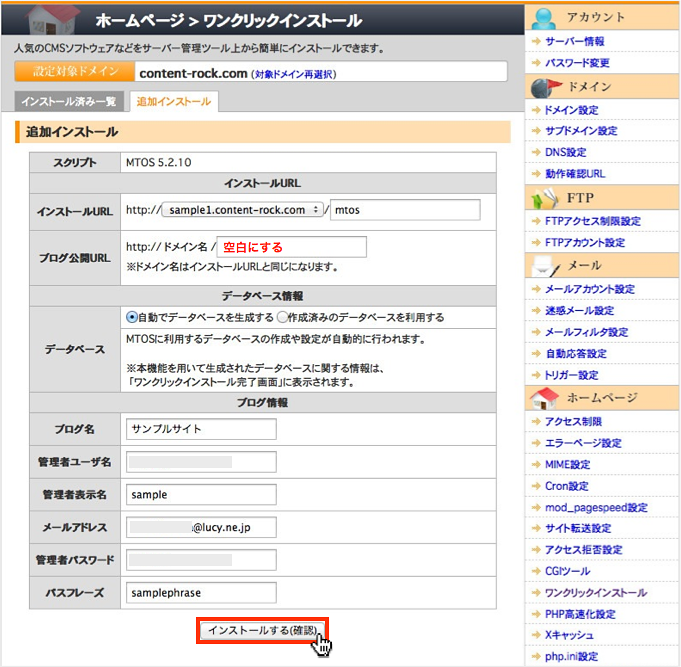This screenshot has width=681, height=667.
Task: Open サブドメイン設定 in sidebar
Action: [x=581, y=131]
